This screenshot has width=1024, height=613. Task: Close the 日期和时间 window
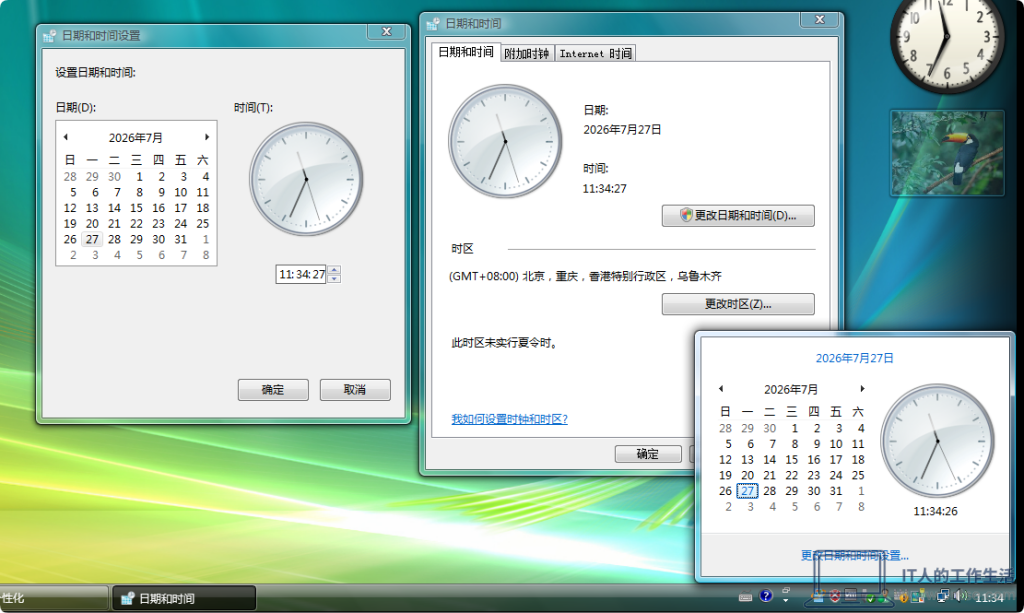820,20
